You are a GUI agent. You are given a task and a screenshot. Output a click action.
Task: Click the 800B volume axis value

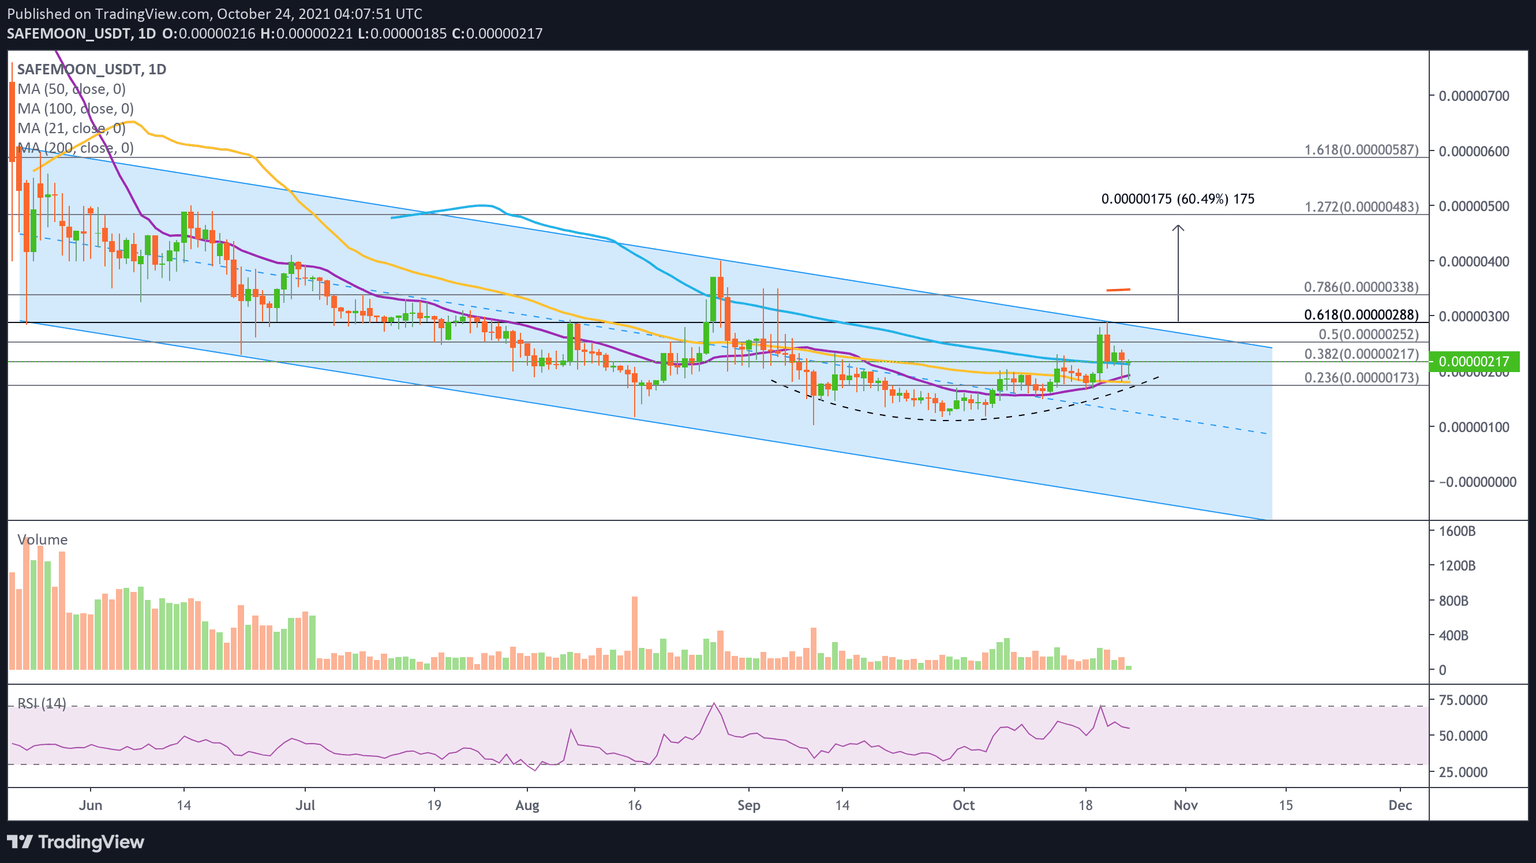(1454, 600)
